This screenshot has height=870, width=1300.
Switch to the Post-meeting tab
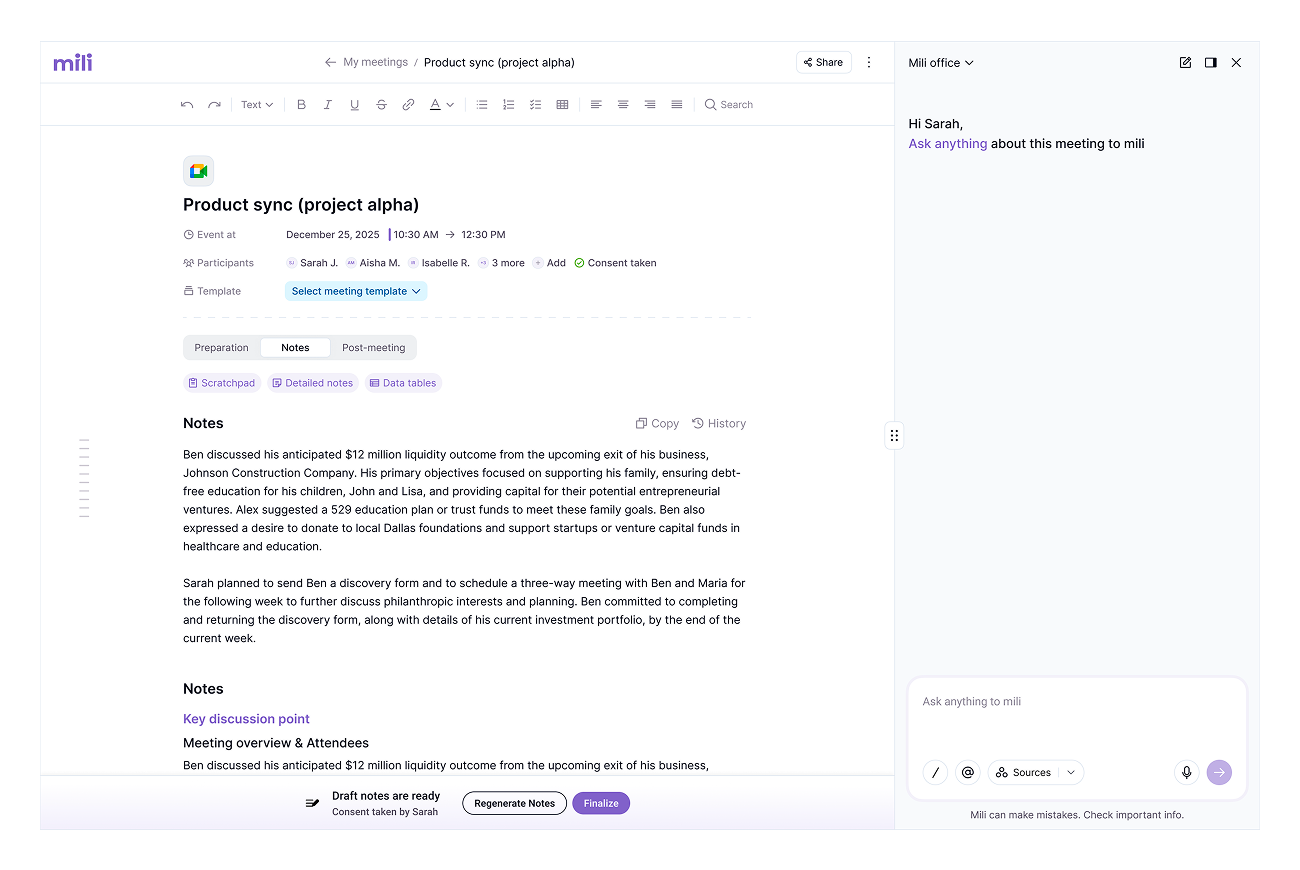pos(373,348)
